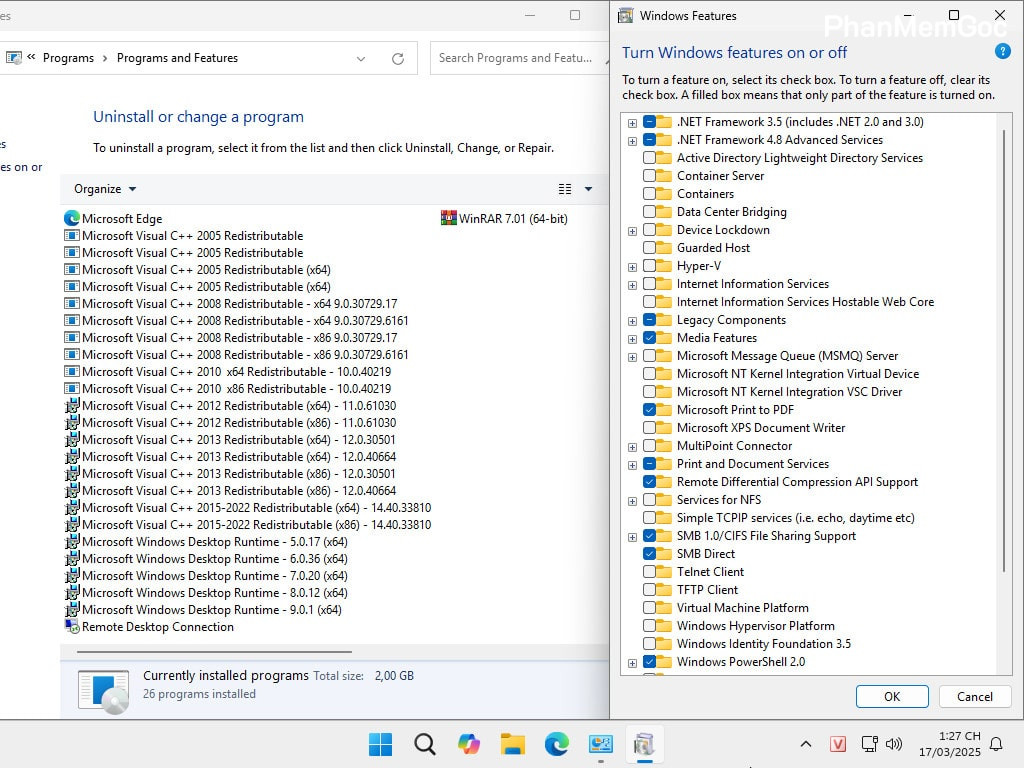
Task: Open the Organize dropdown menu
Action: click(x=103, y=188)
